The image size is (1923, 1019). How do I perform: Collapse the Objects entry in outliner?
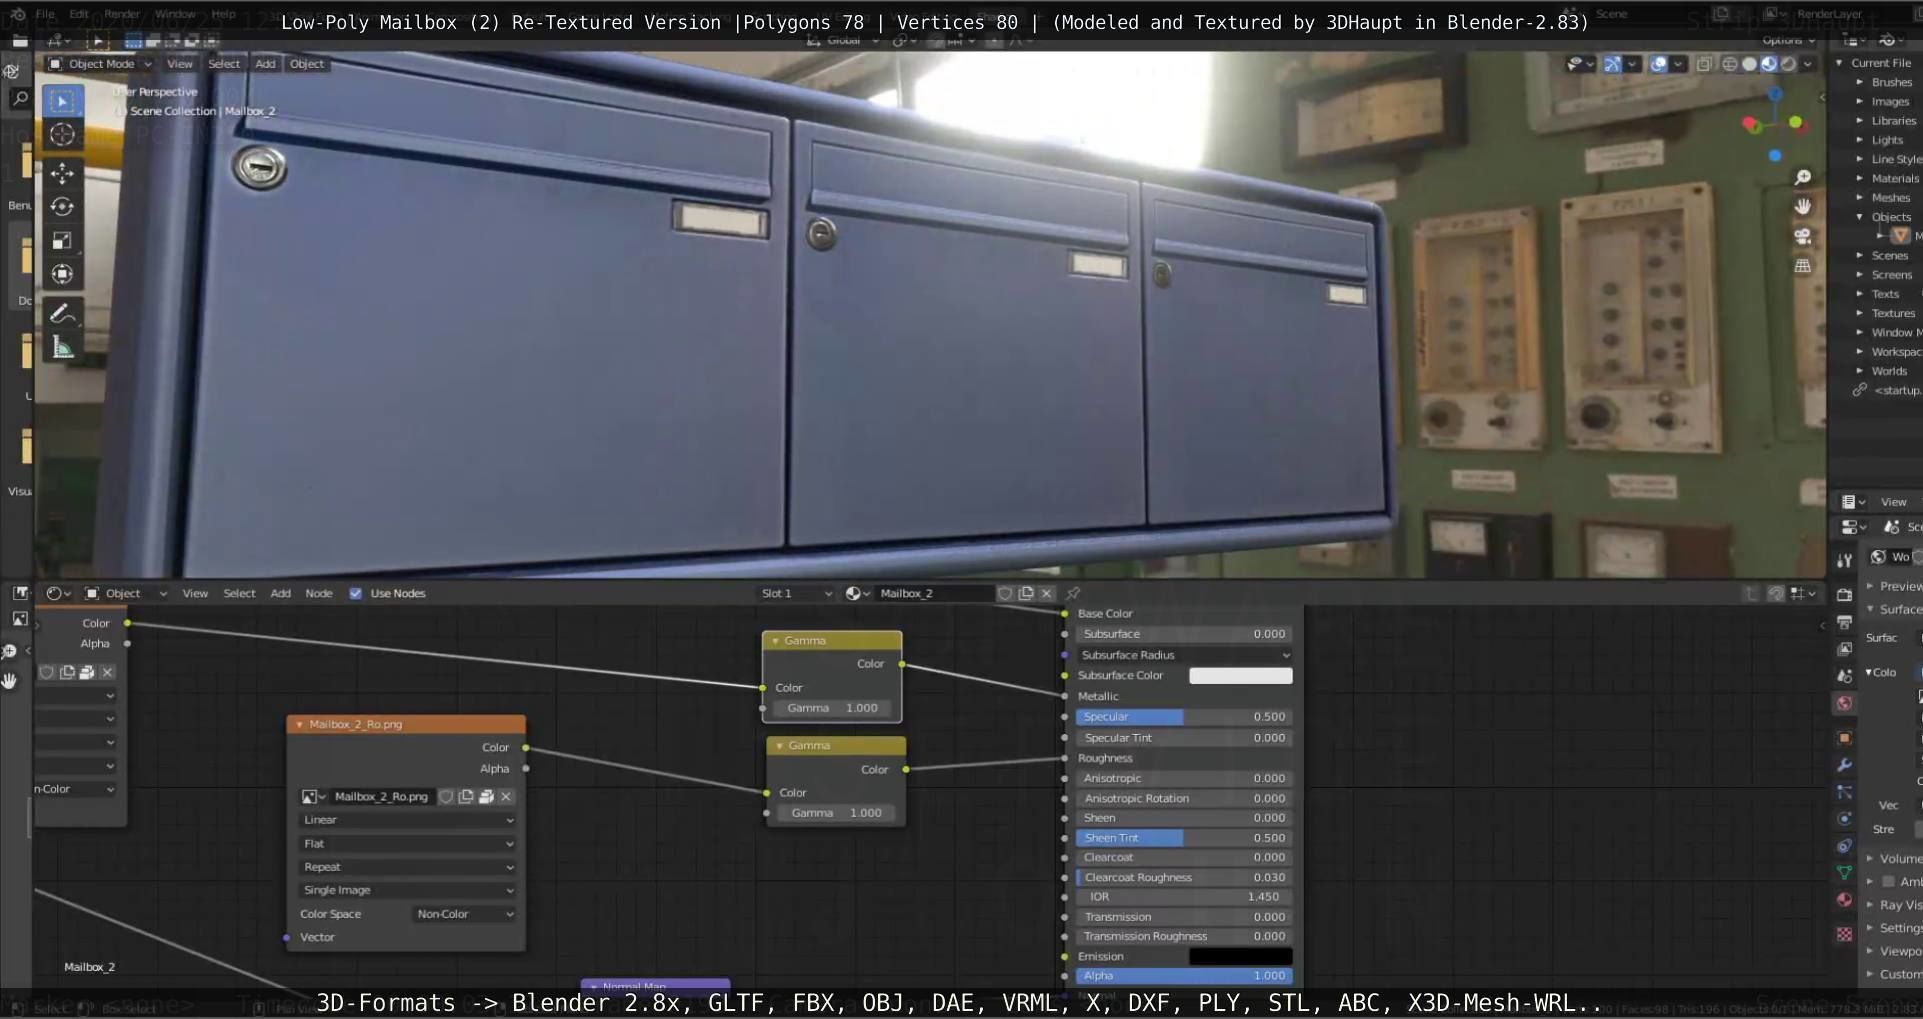[1860, 217]
